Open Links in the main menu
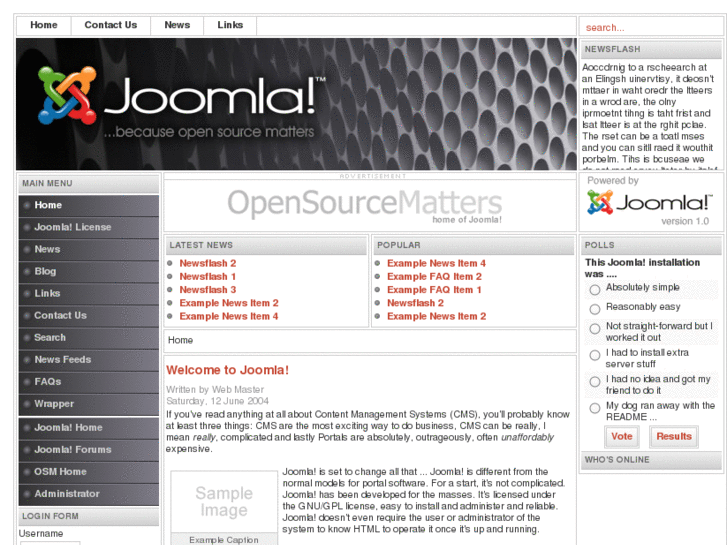The width and height of the screenshot is (727, 545). (89, 293)
